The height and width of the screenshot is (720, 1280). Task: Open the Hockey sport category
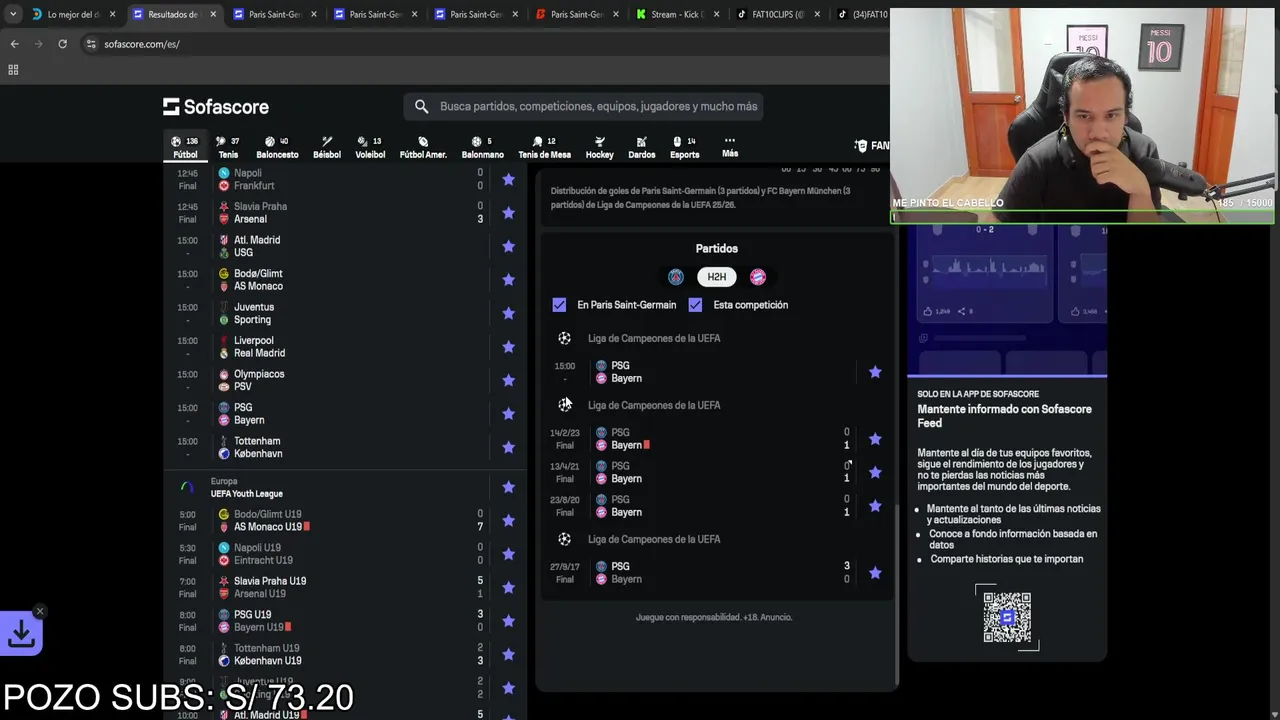tap(599, 147)
